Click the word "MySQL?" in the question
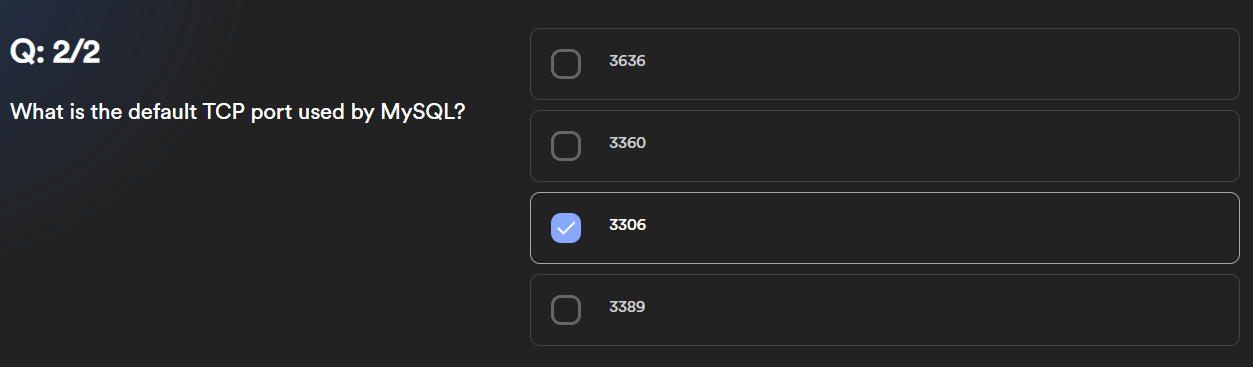This screenshot has width=1253, height=367. 422,112
